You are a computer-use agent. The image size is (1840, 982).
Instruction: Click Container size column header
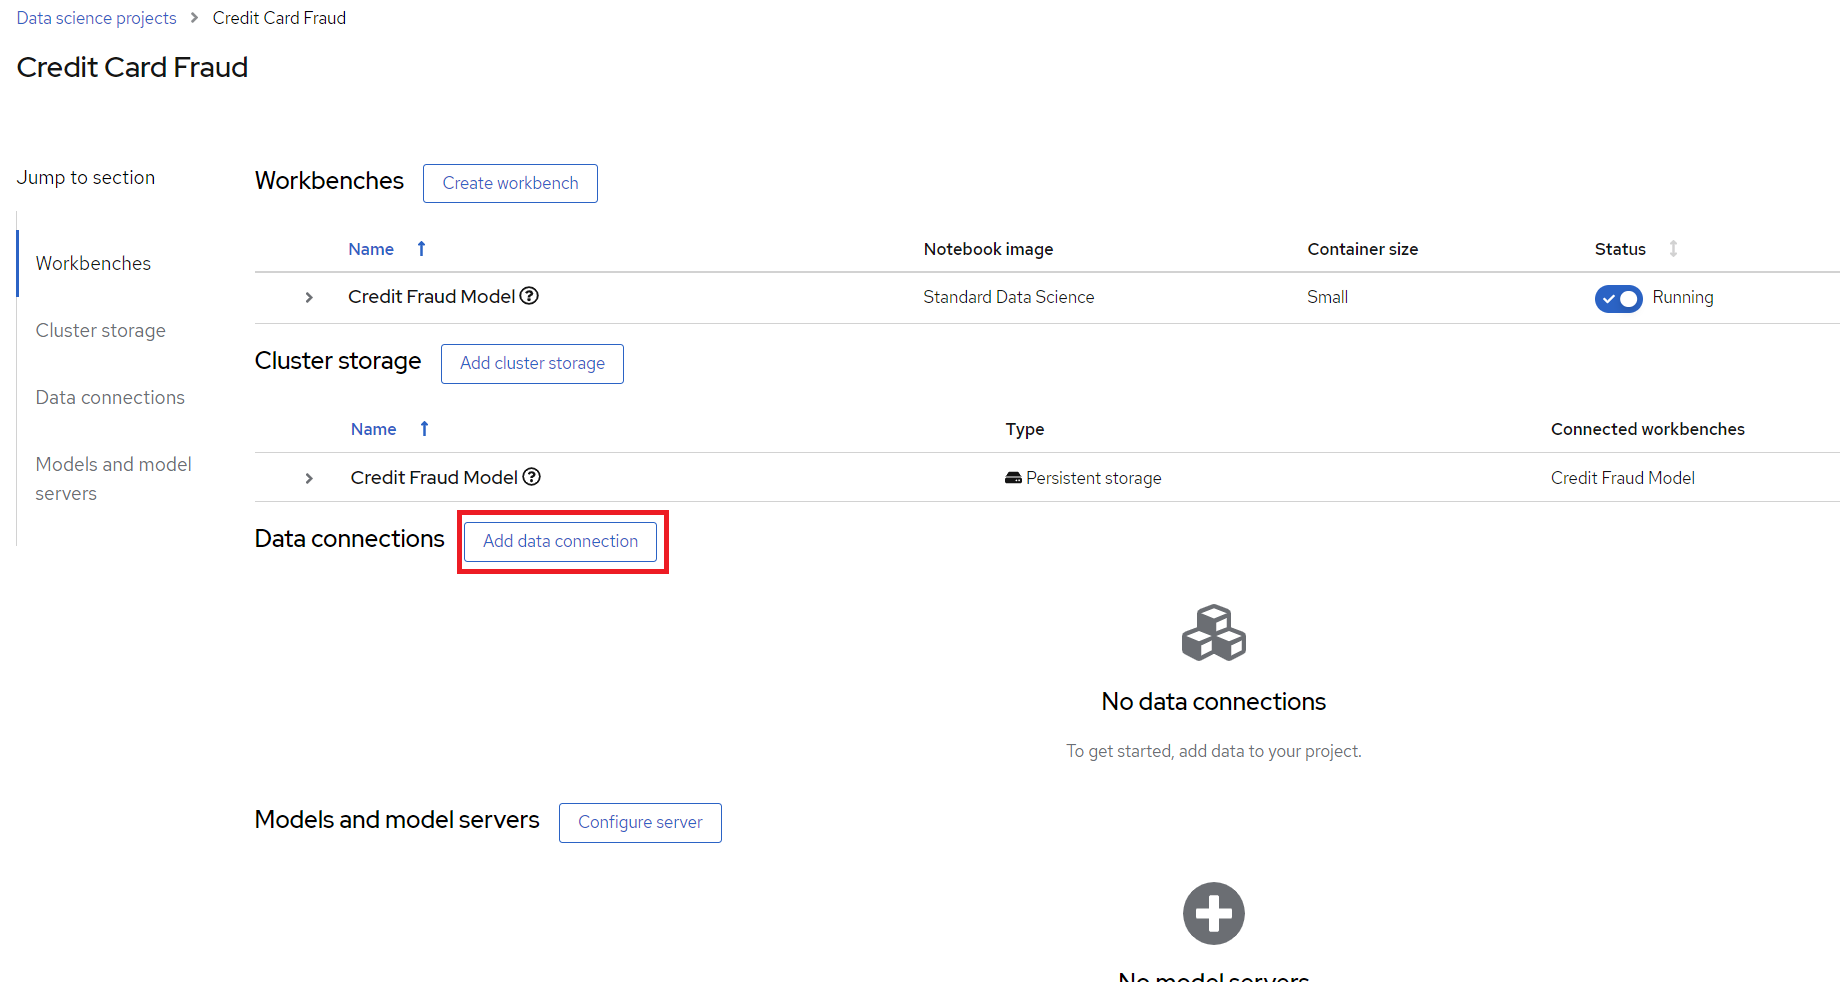1362,249
